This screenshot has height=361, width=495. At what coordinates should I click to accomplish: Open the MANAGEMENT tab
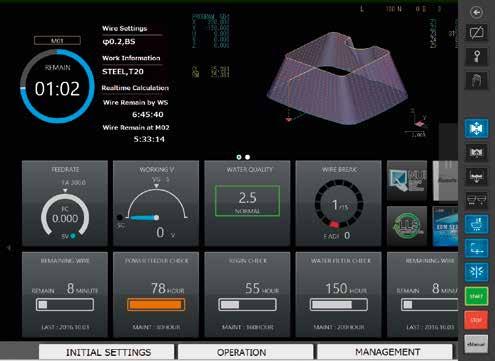387,352
